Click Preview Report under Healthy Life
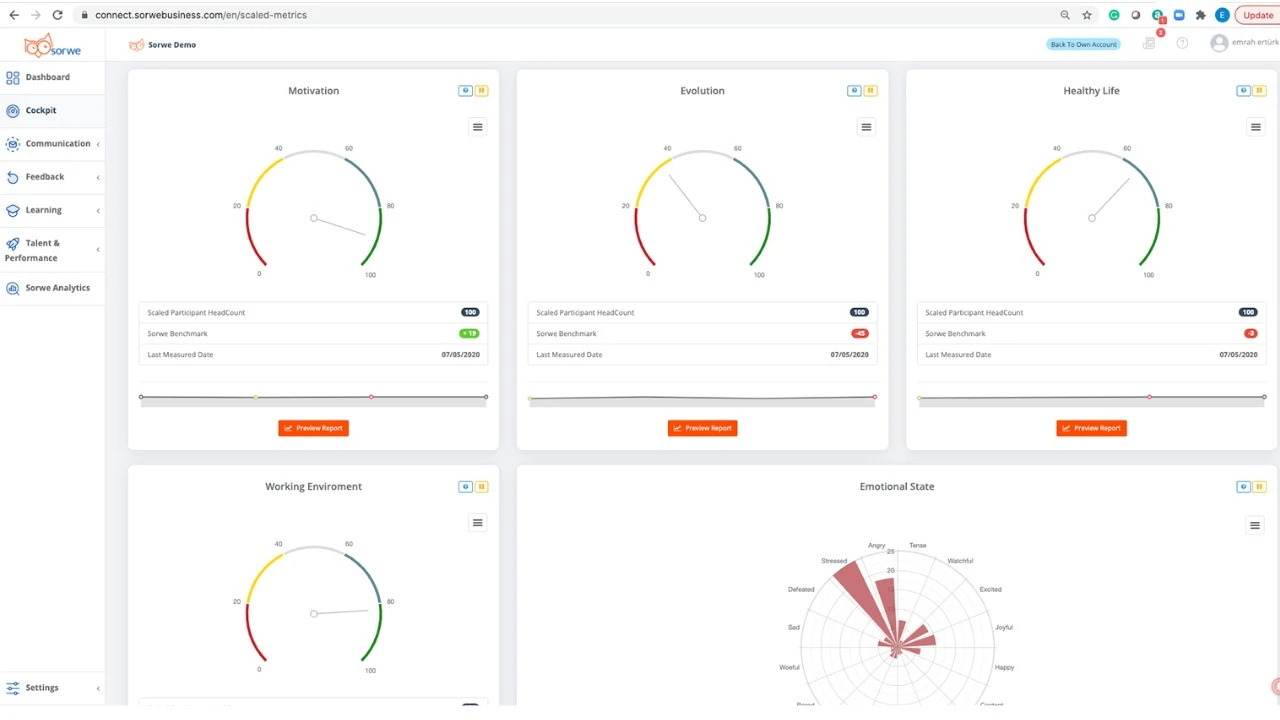The image size is (1280, 720). 1091,428
